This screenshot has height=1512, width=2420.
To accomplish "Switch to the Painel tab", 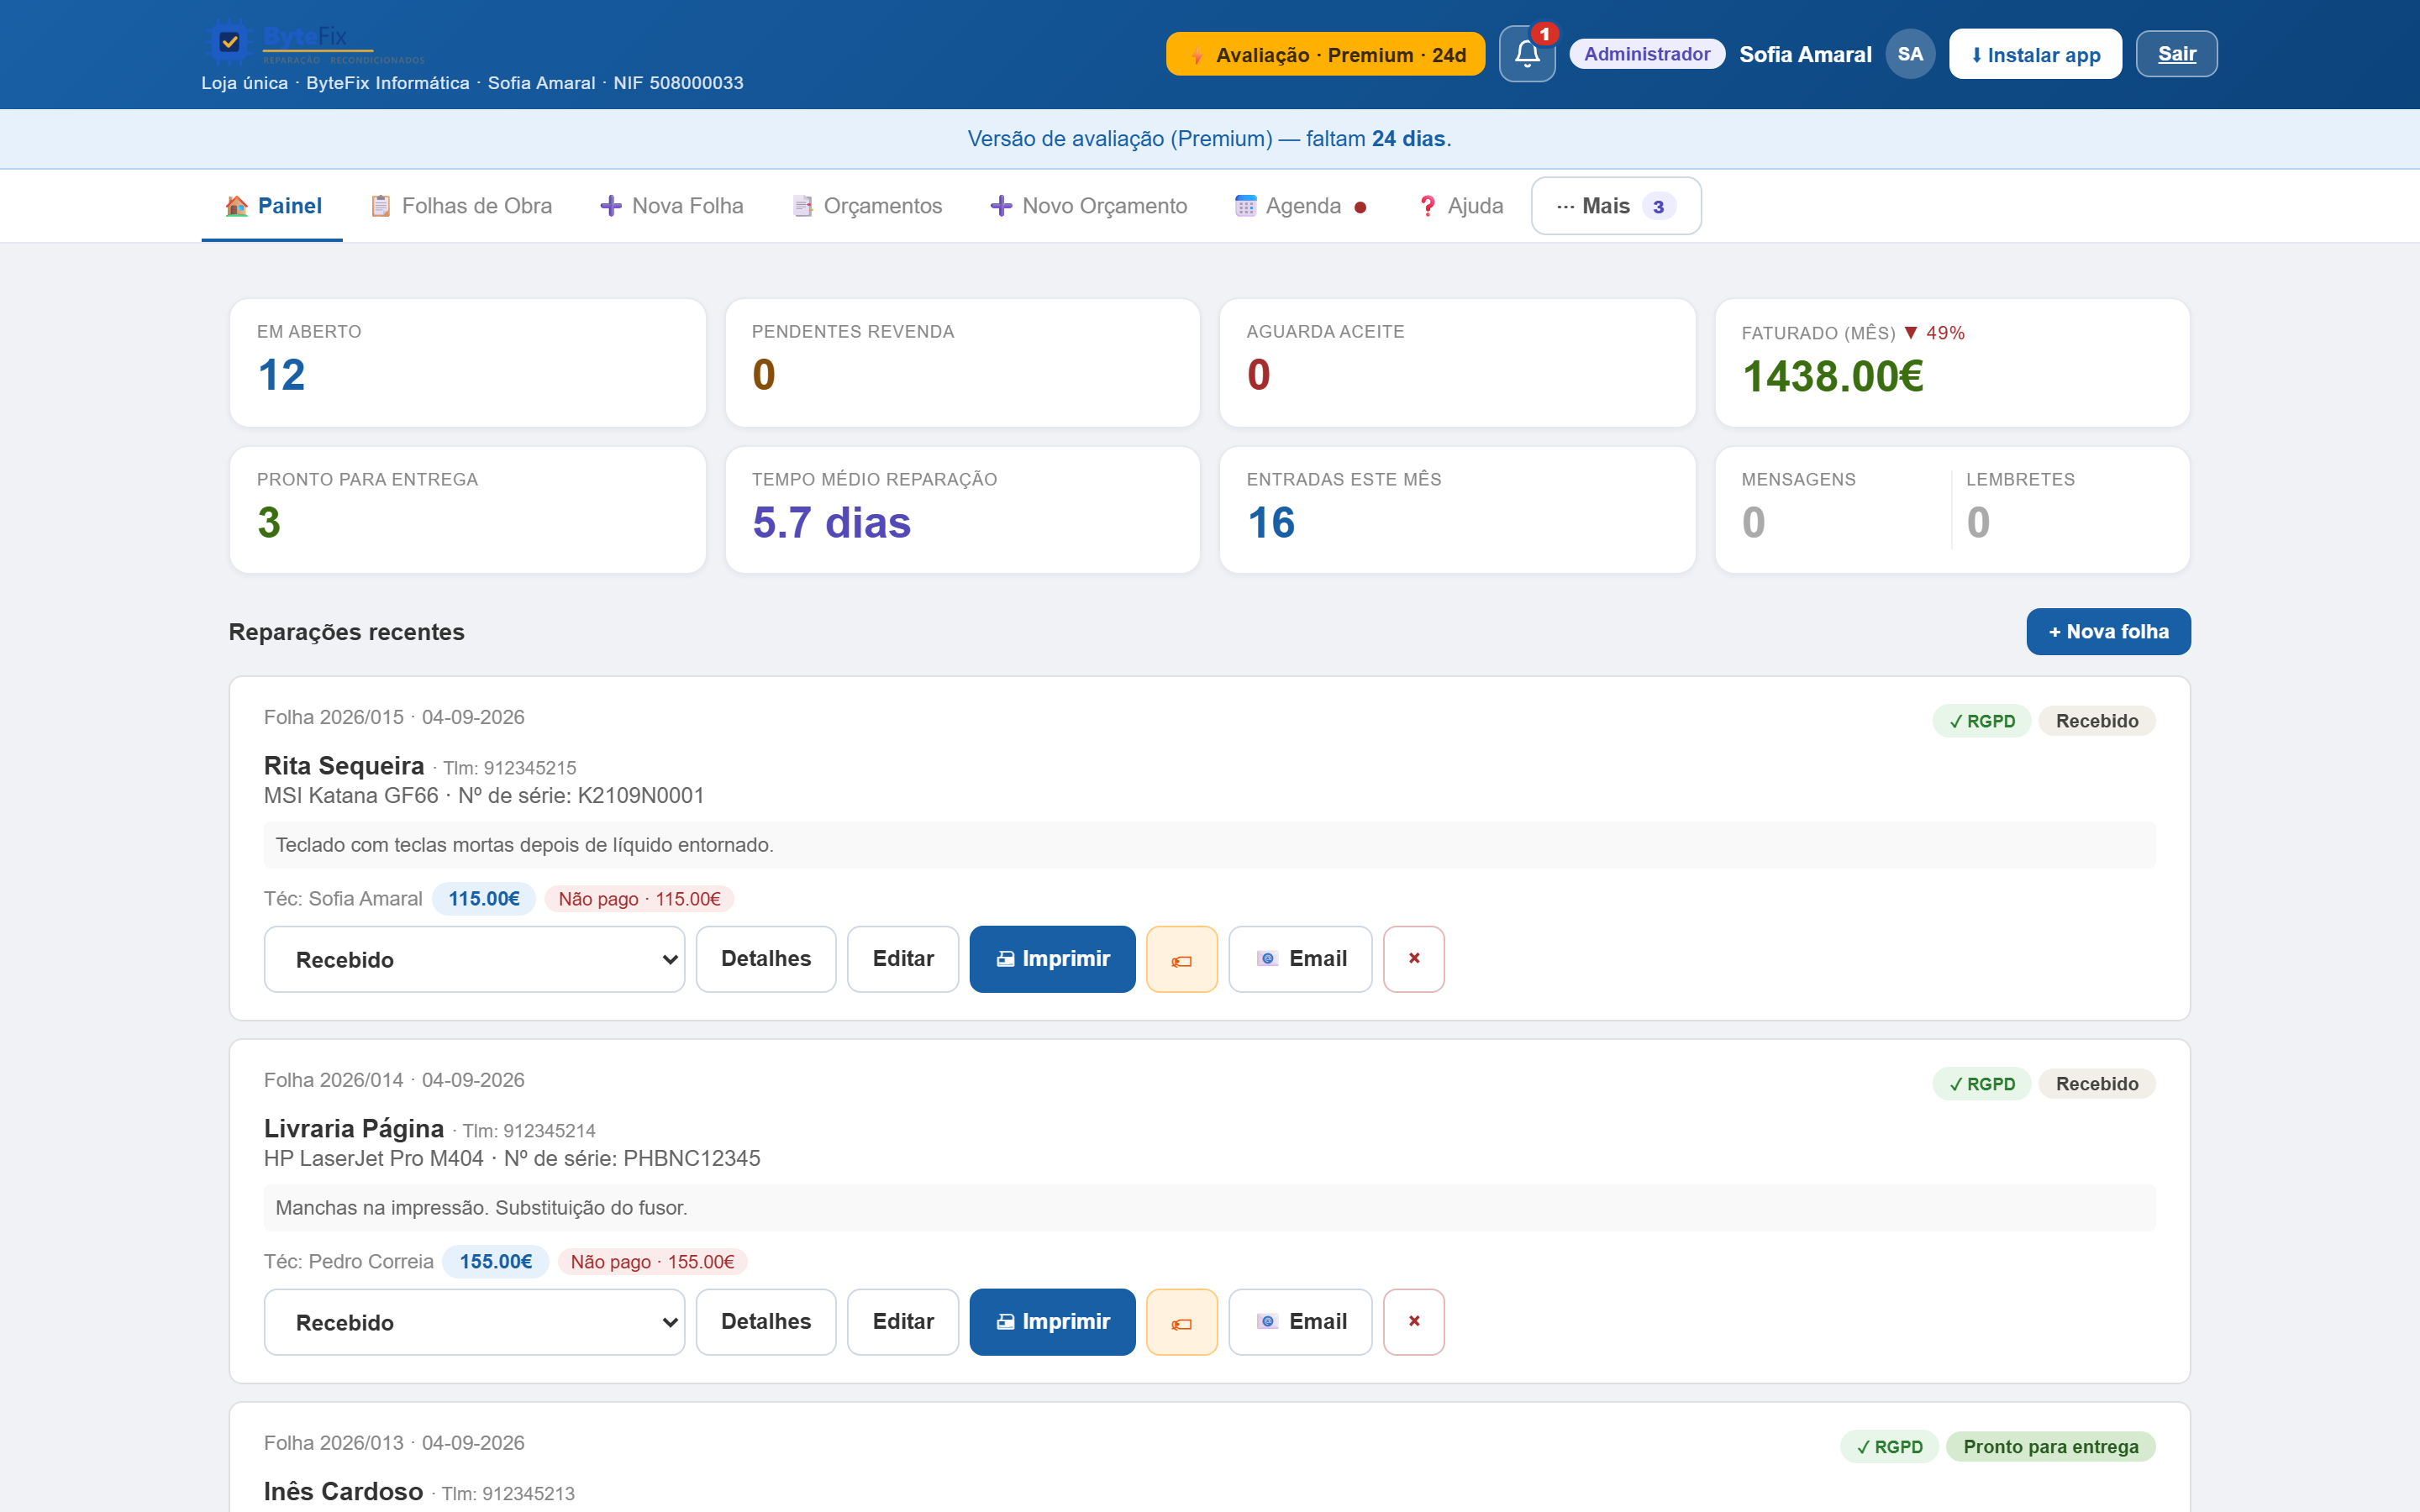I will [272, 206].
